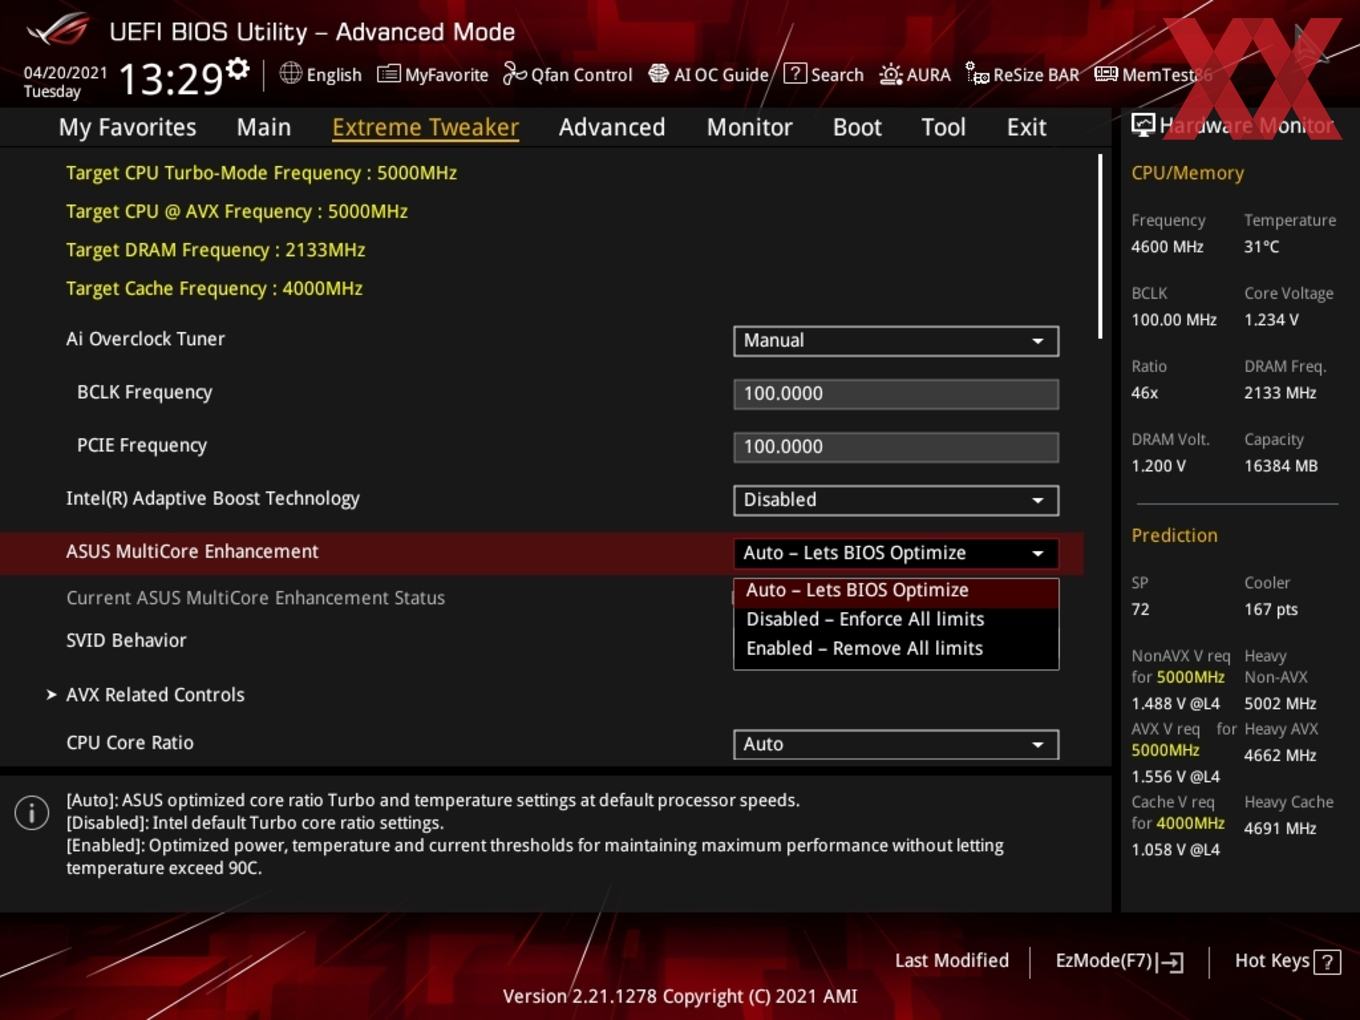Screen dimensions: 1360x1020
Task: Click the settings list scrollbar
Action: (1101, 246)
